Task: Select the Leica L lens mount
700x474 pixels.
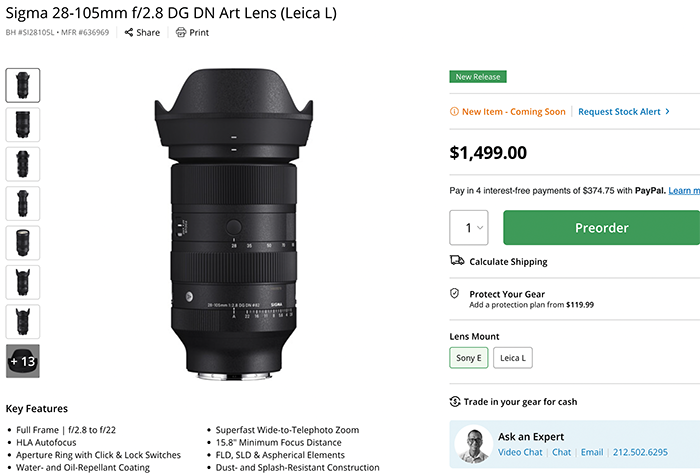Action: [x=514, y=357]
